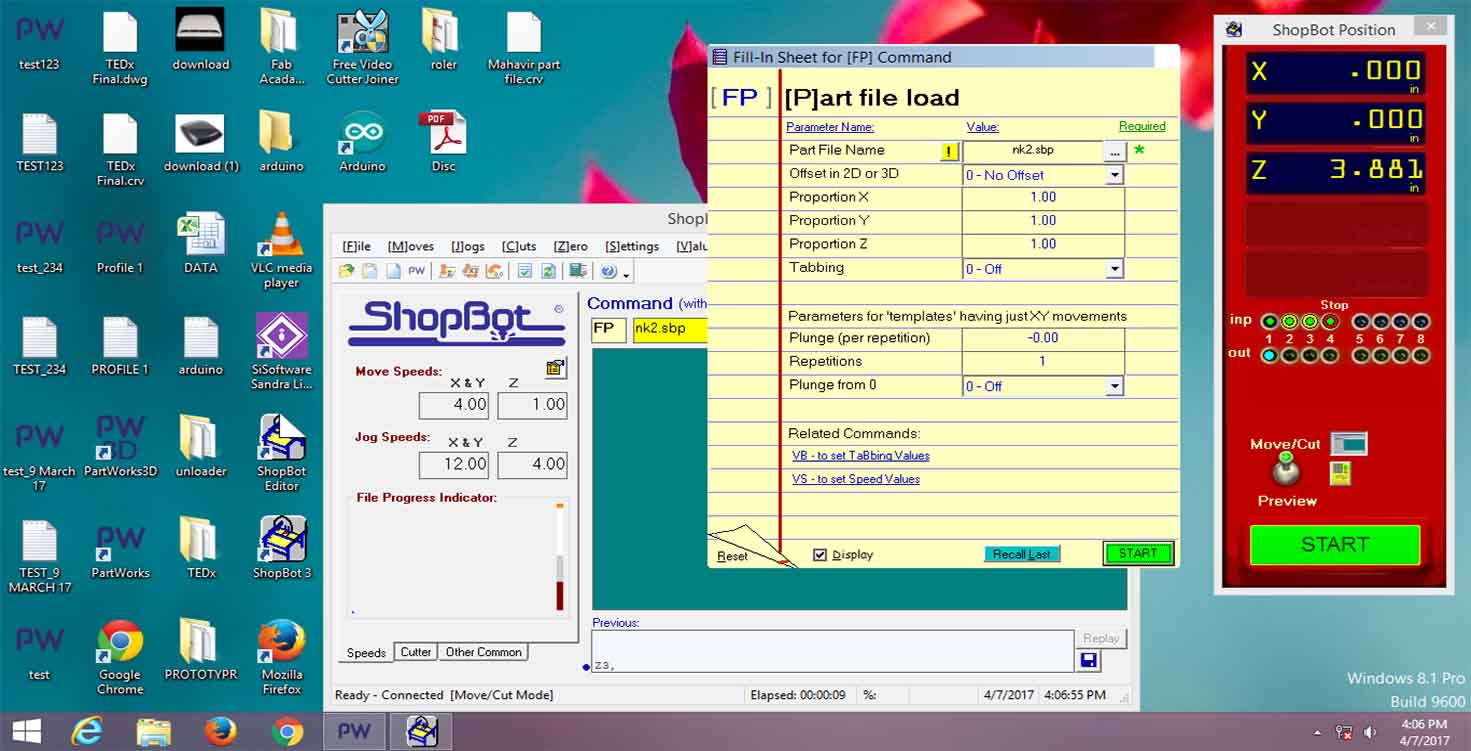
Task: Expand the Offset in 2D or 3D dropdown
Action: click(1114, 175)
